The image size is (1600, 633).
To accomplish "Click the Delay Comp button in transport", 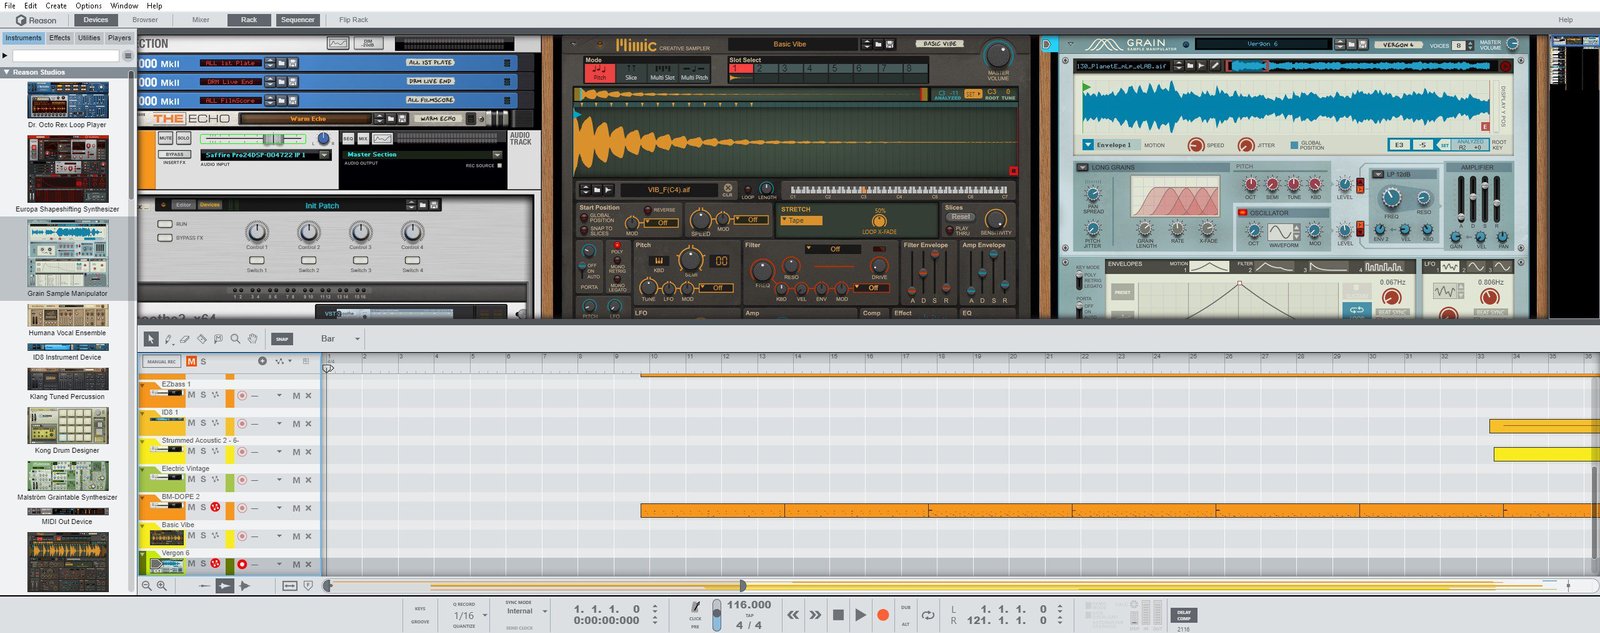I will [x=1184, y=614].
